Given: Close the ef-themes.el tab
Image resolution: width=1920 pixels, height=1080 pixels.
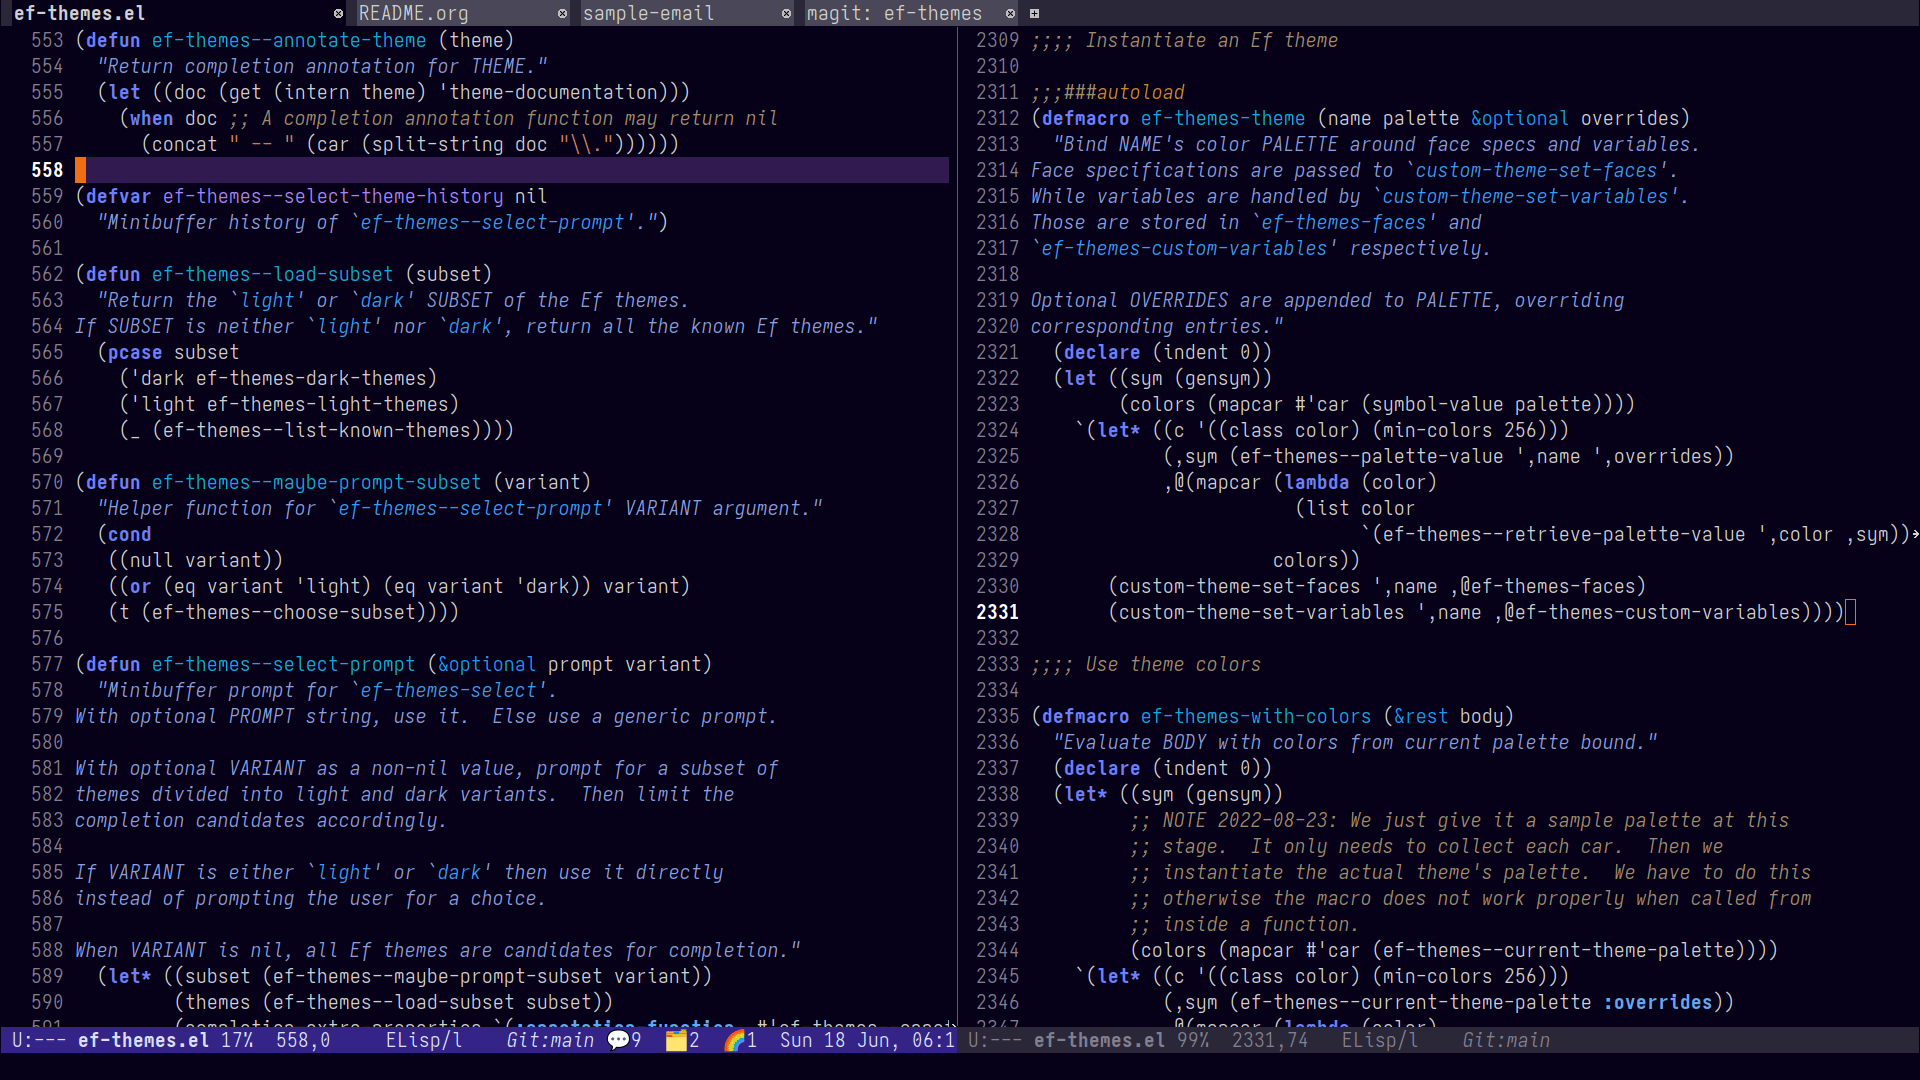Looking at the screenshot, I should click(338, 14).
